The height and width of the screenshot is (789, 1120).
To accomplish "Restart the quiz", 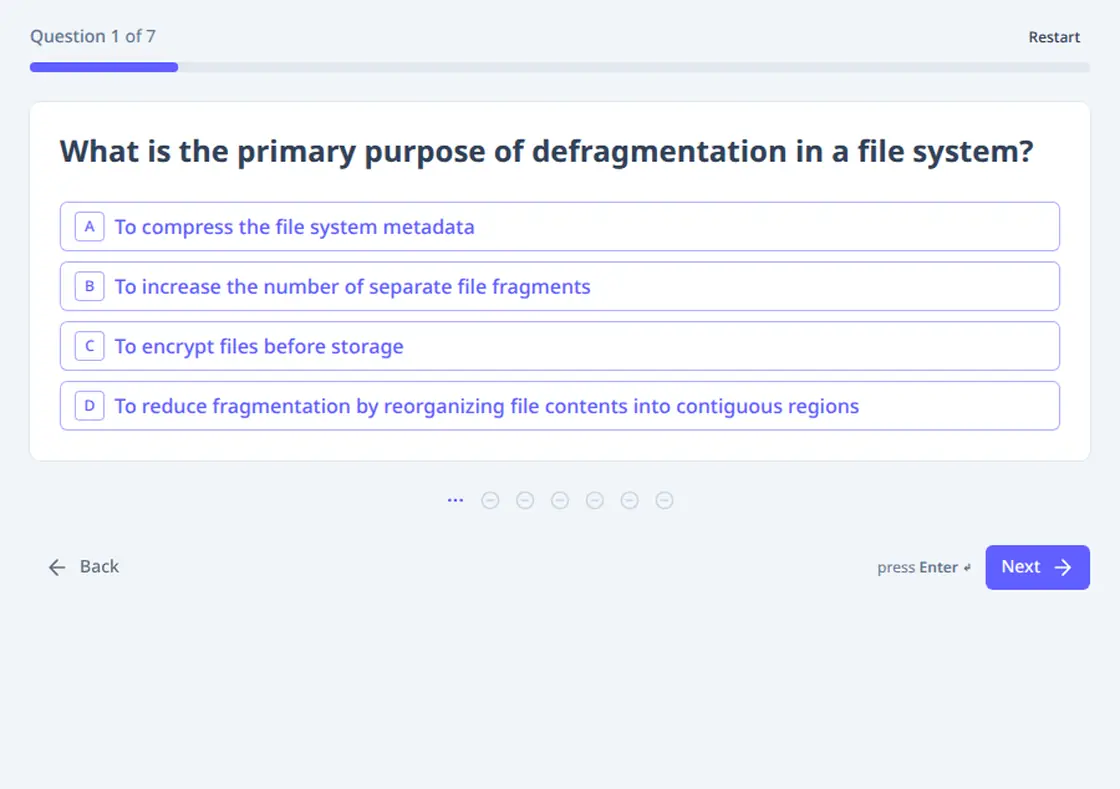I will coord(1054,37).
